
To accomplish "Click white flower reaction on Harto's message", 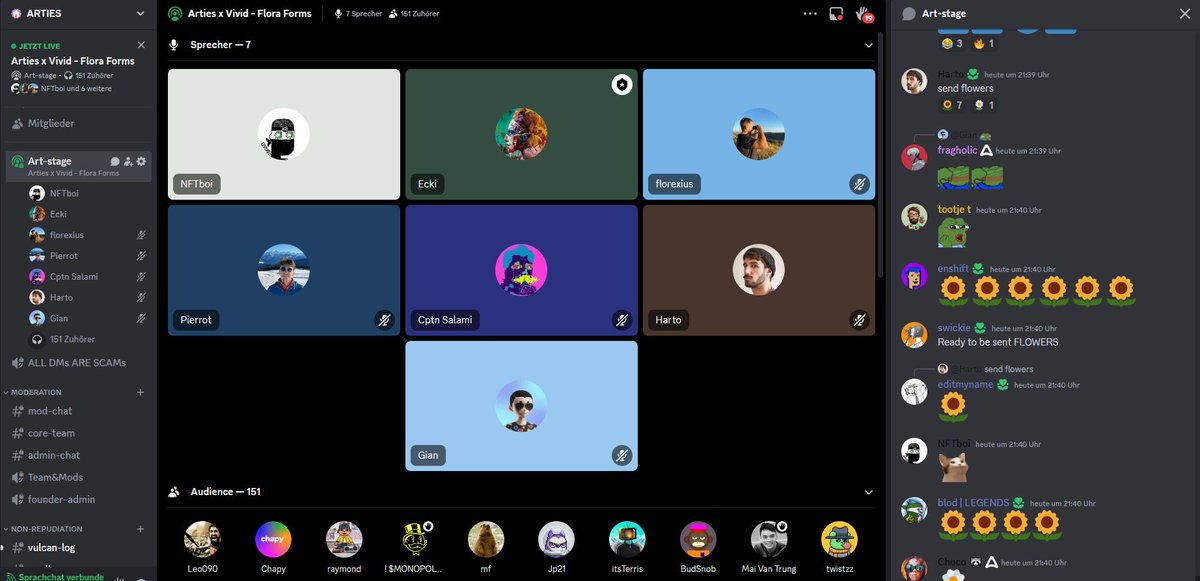I will click(x=985, y=105).
